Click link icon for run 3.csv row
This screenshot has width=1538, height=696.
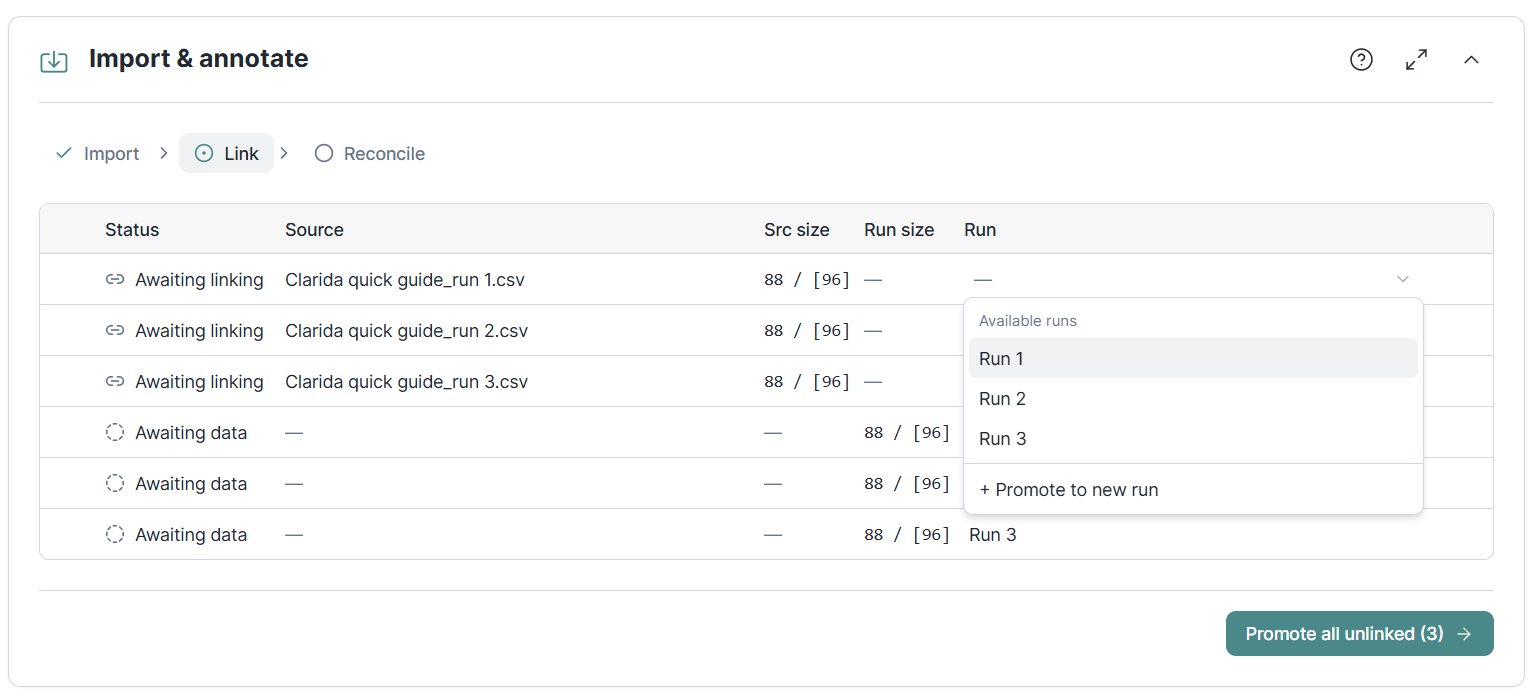click(115, 382)
